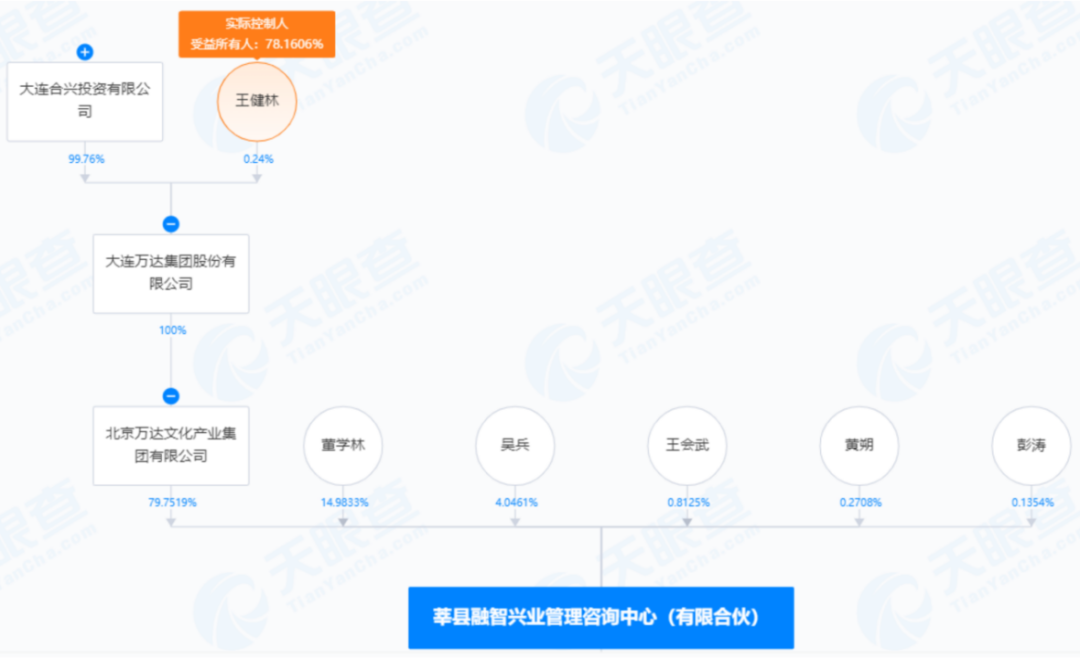Screen dimensions: 1080x659
Task: Select the 黄朔 shareholder circle
Action: tap(859, 445)
